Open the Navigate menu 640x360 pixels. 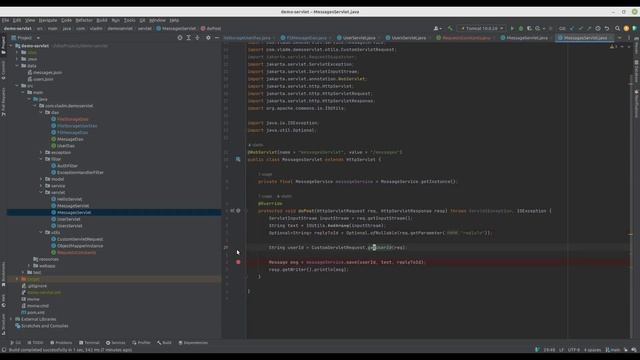coord(48,20)
